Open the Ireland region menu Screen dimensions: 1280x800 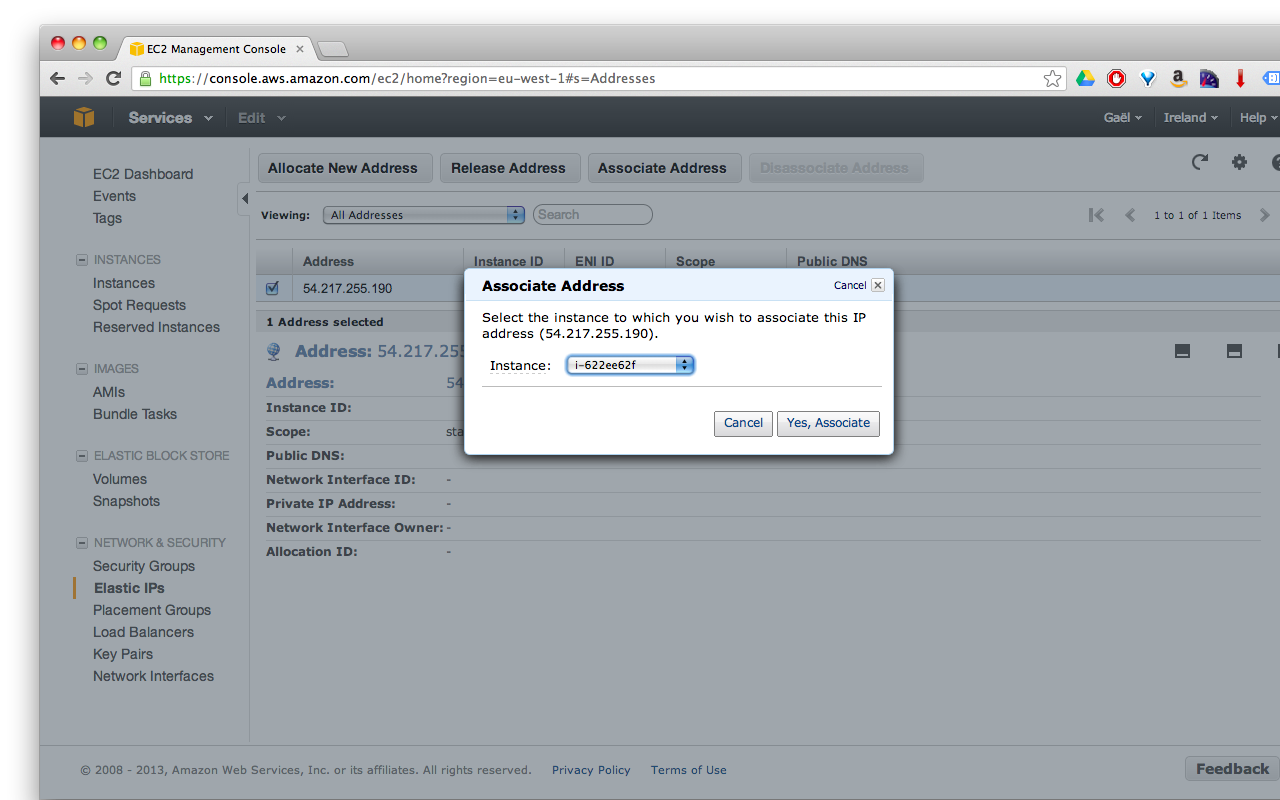tap(1191, 117)
